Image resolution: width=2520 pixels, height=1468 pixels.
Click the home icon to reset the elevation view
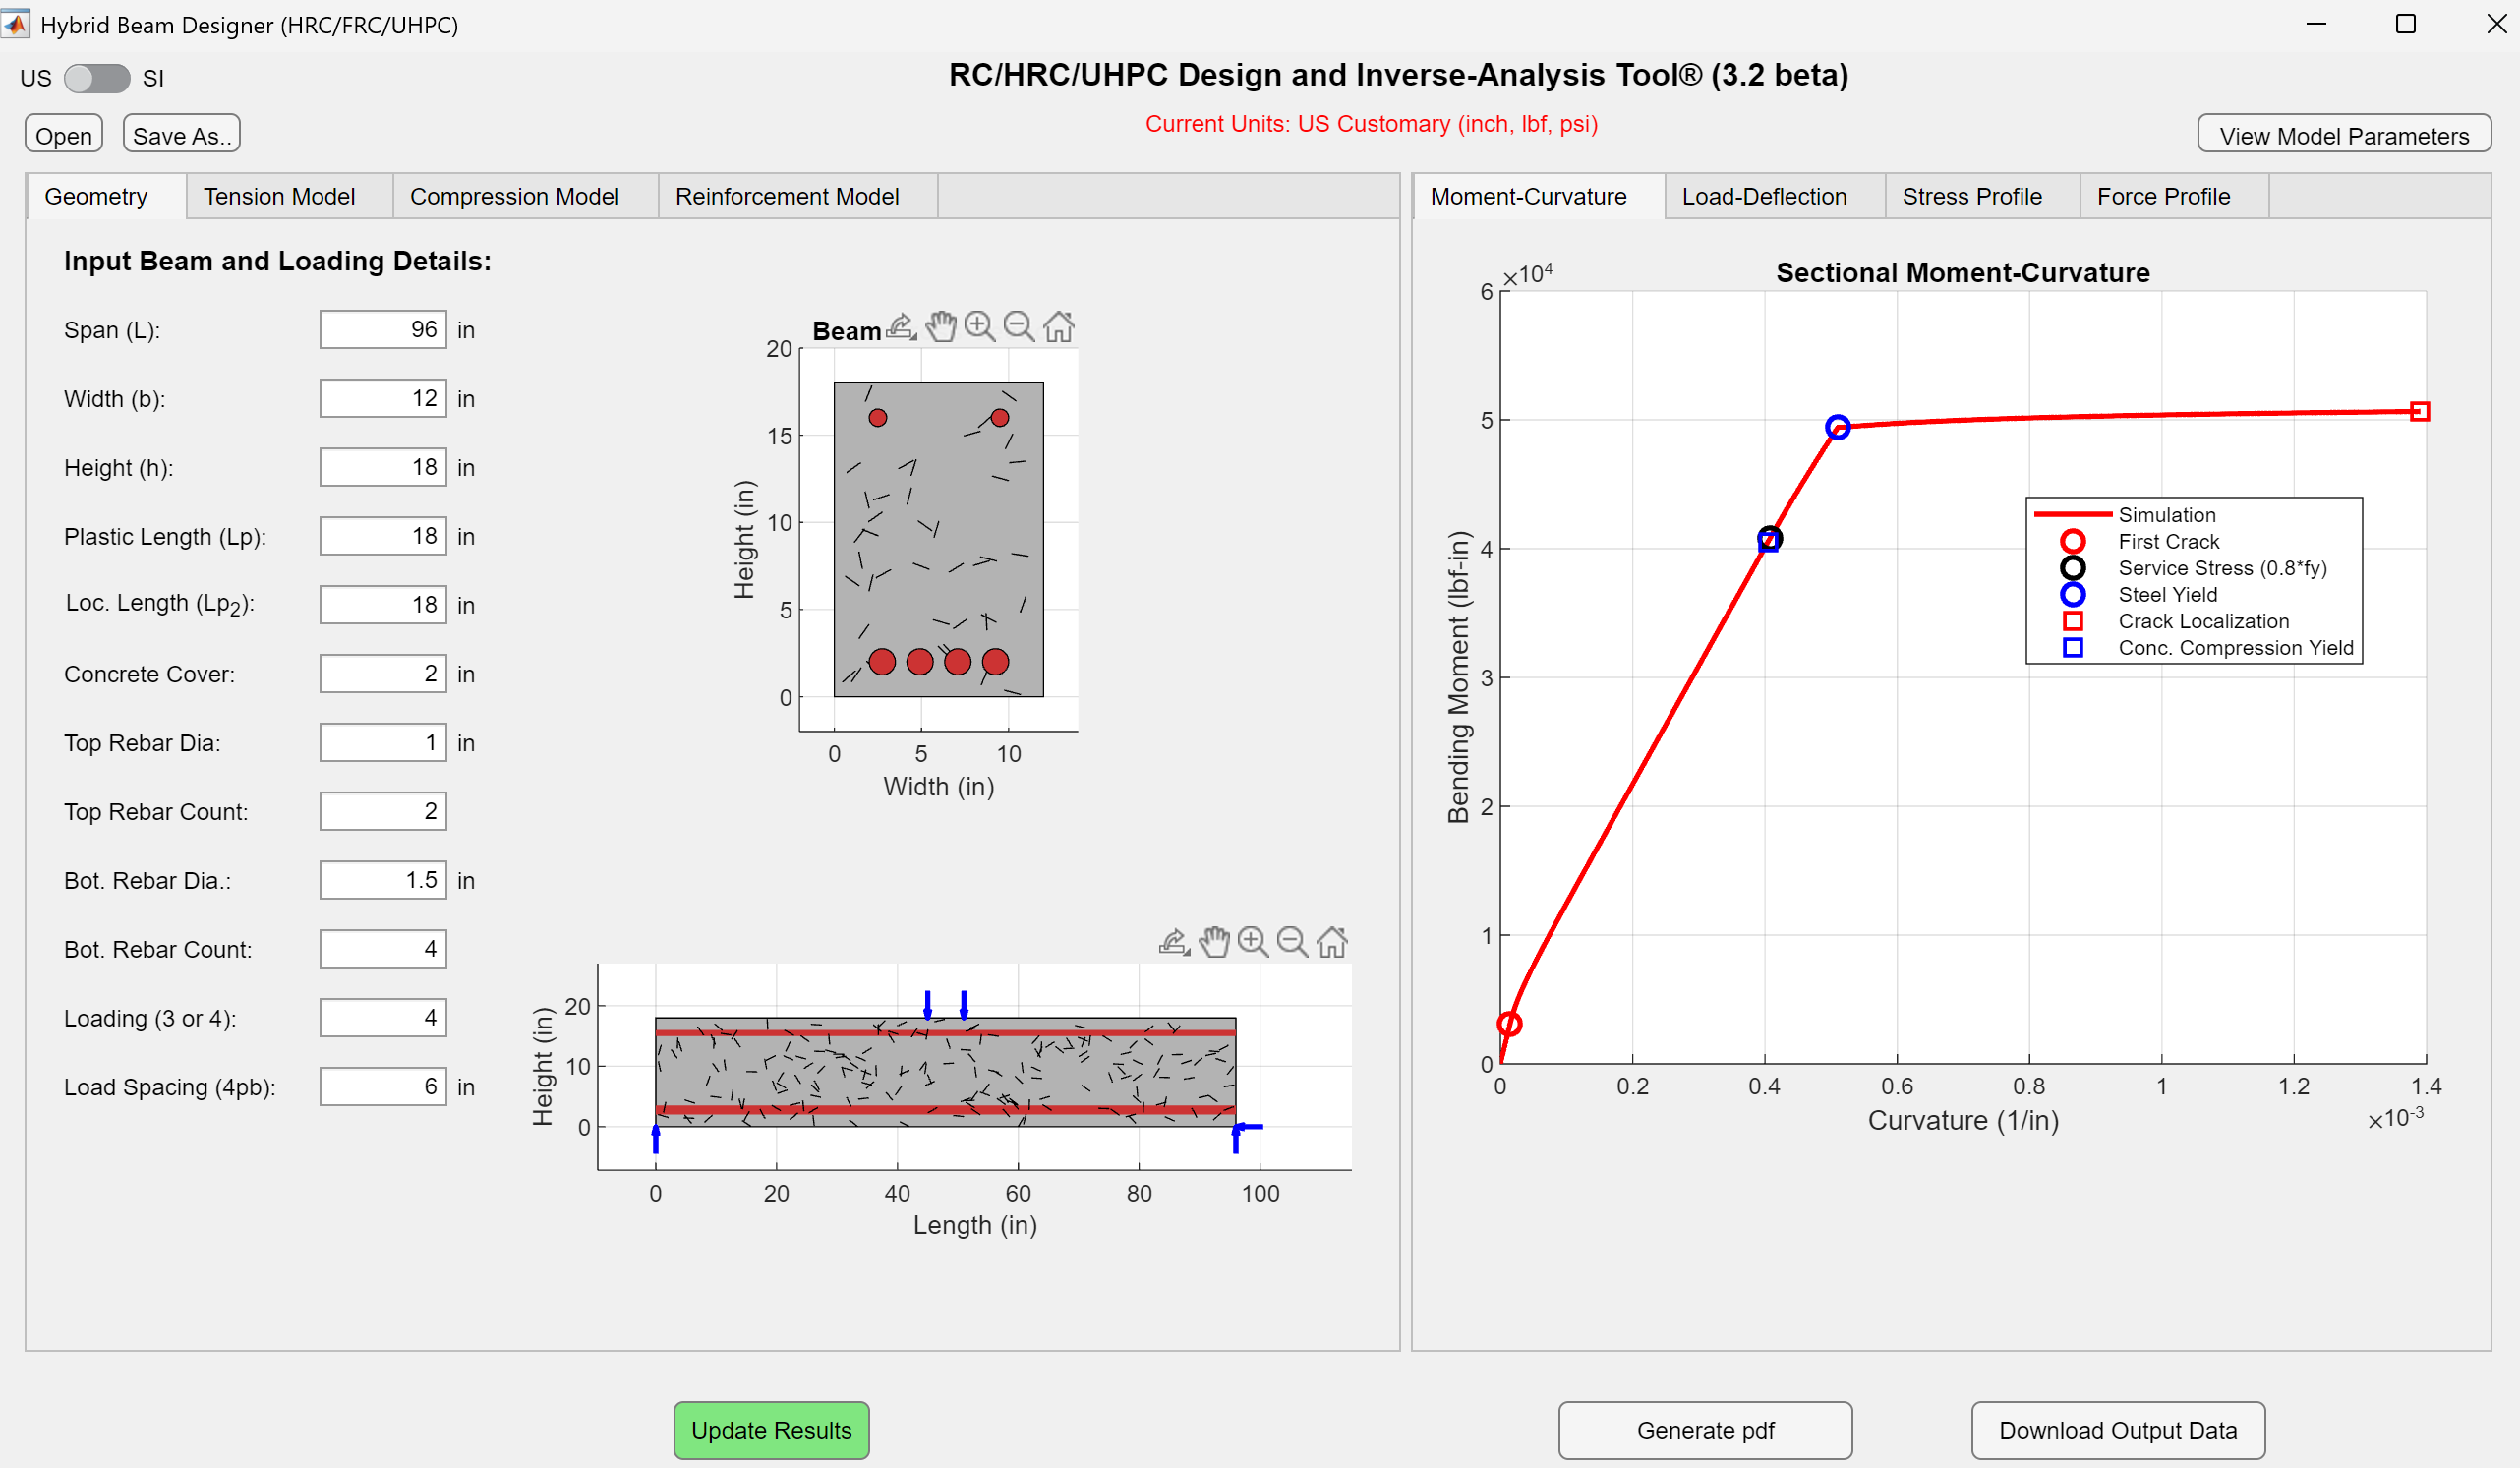[1331, 942]
